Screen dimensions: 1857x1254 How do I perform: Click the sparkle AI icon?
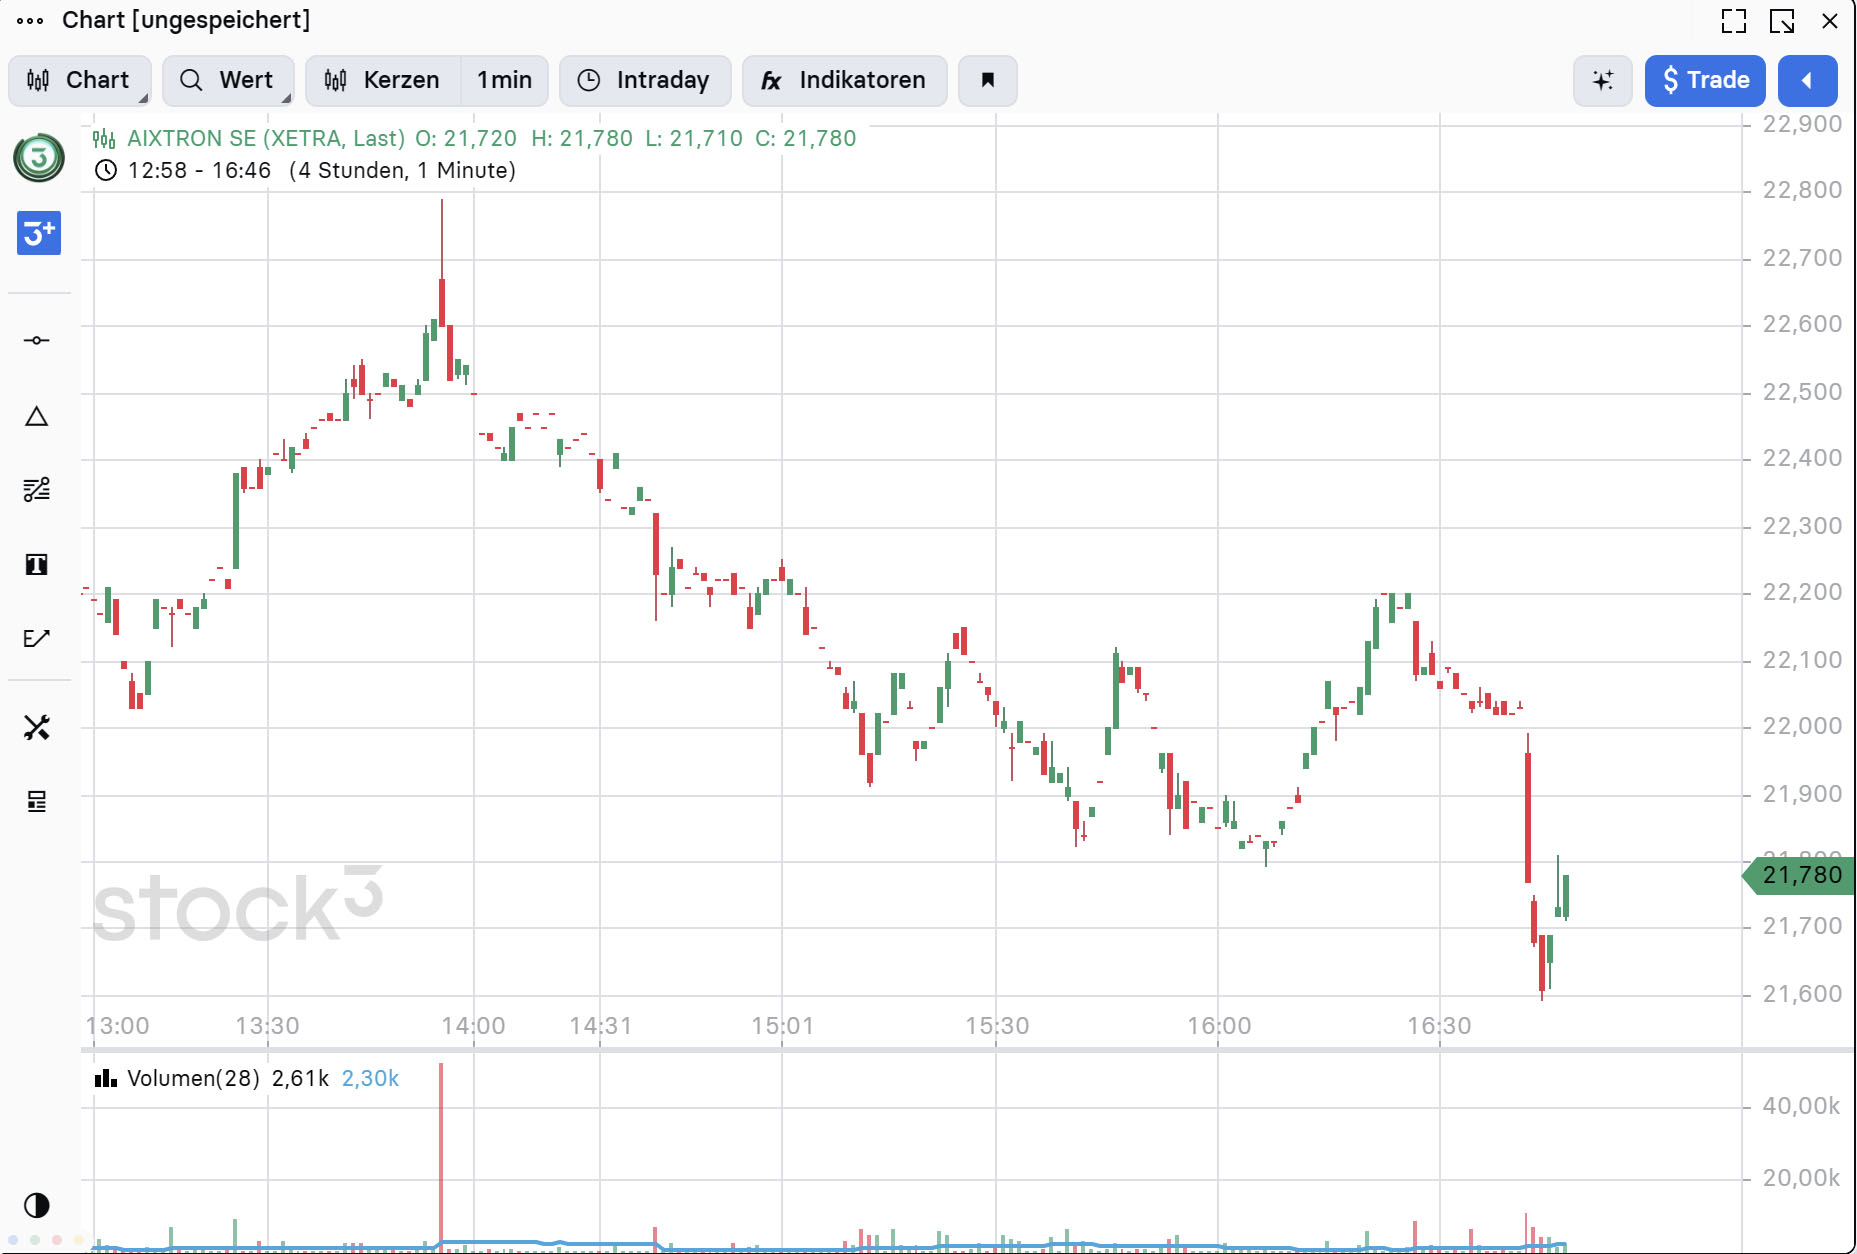pyautogui.click(x=1602, y=81)
